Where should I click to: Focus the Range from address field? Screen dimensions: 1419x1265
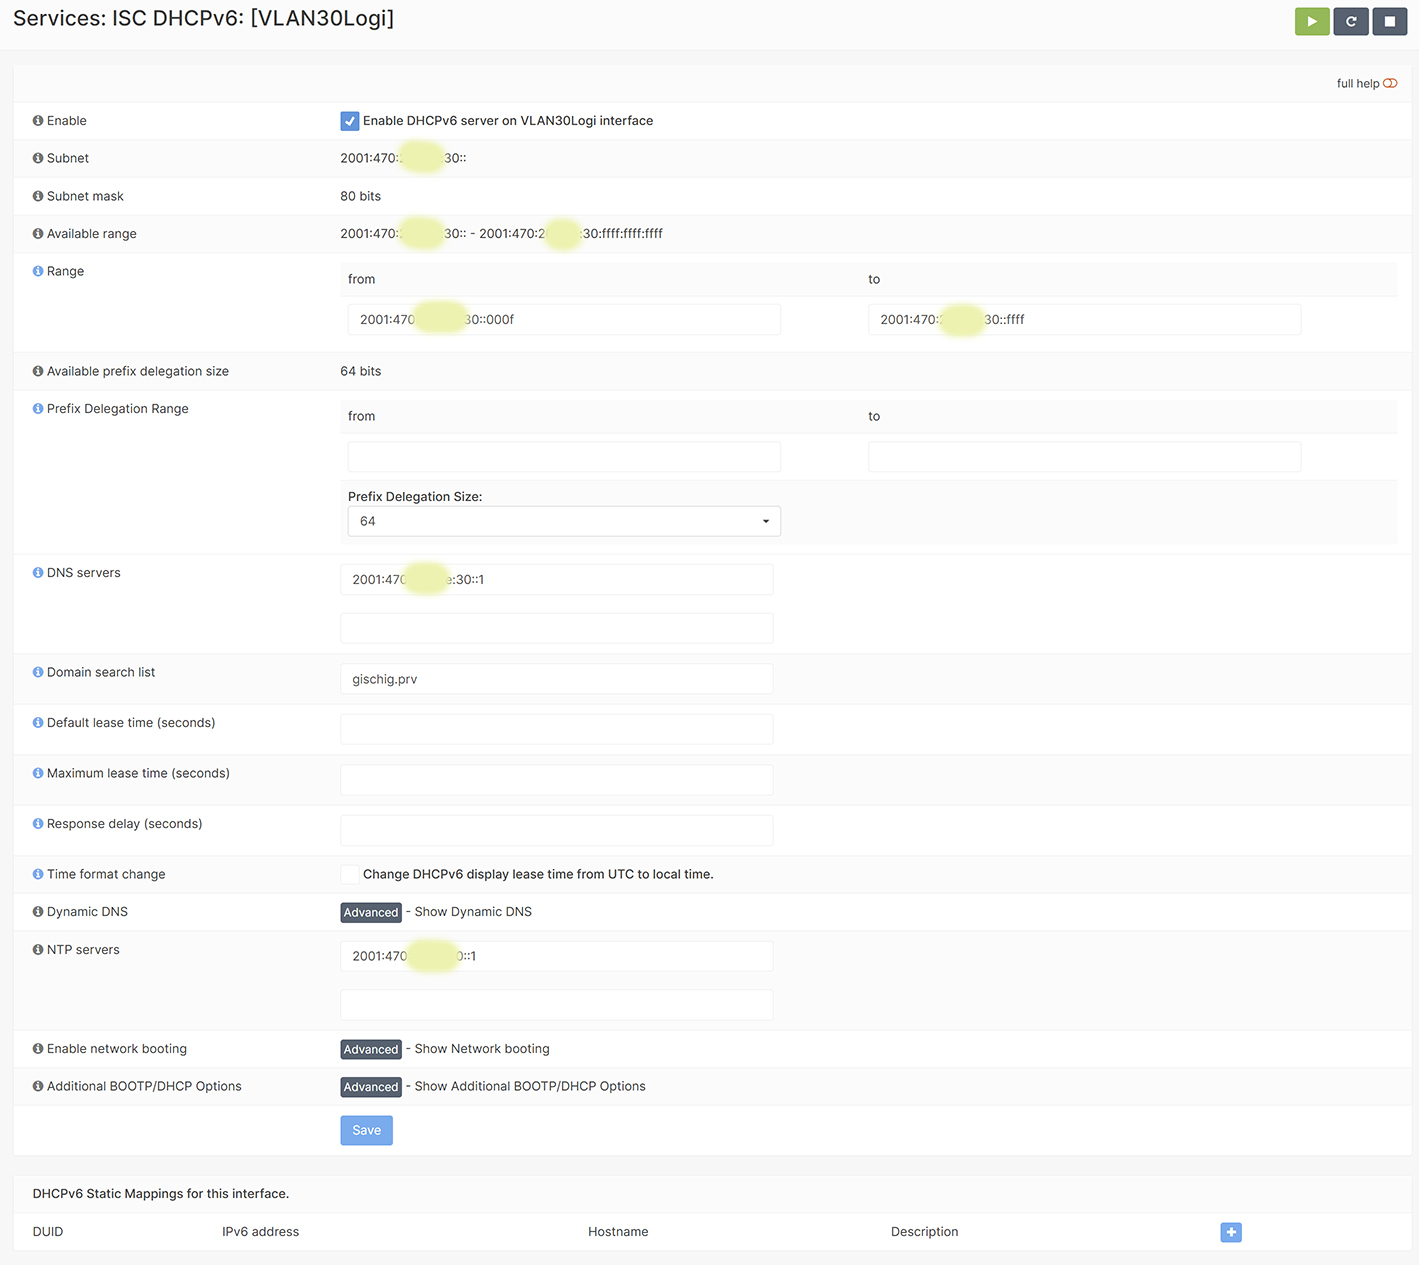[x=564, y=320]
